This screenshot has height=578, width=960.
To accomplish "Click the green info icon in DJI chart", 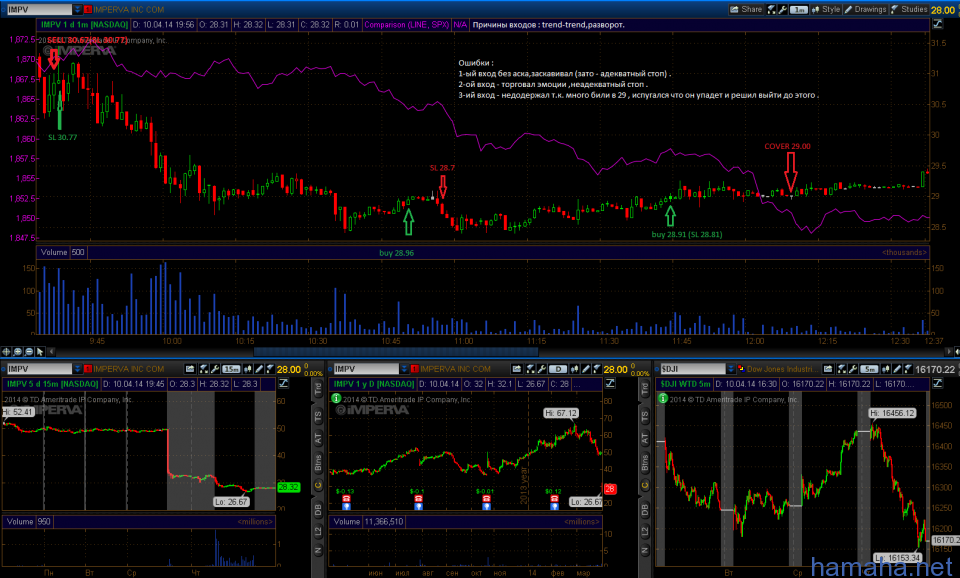I will point(661,398).
